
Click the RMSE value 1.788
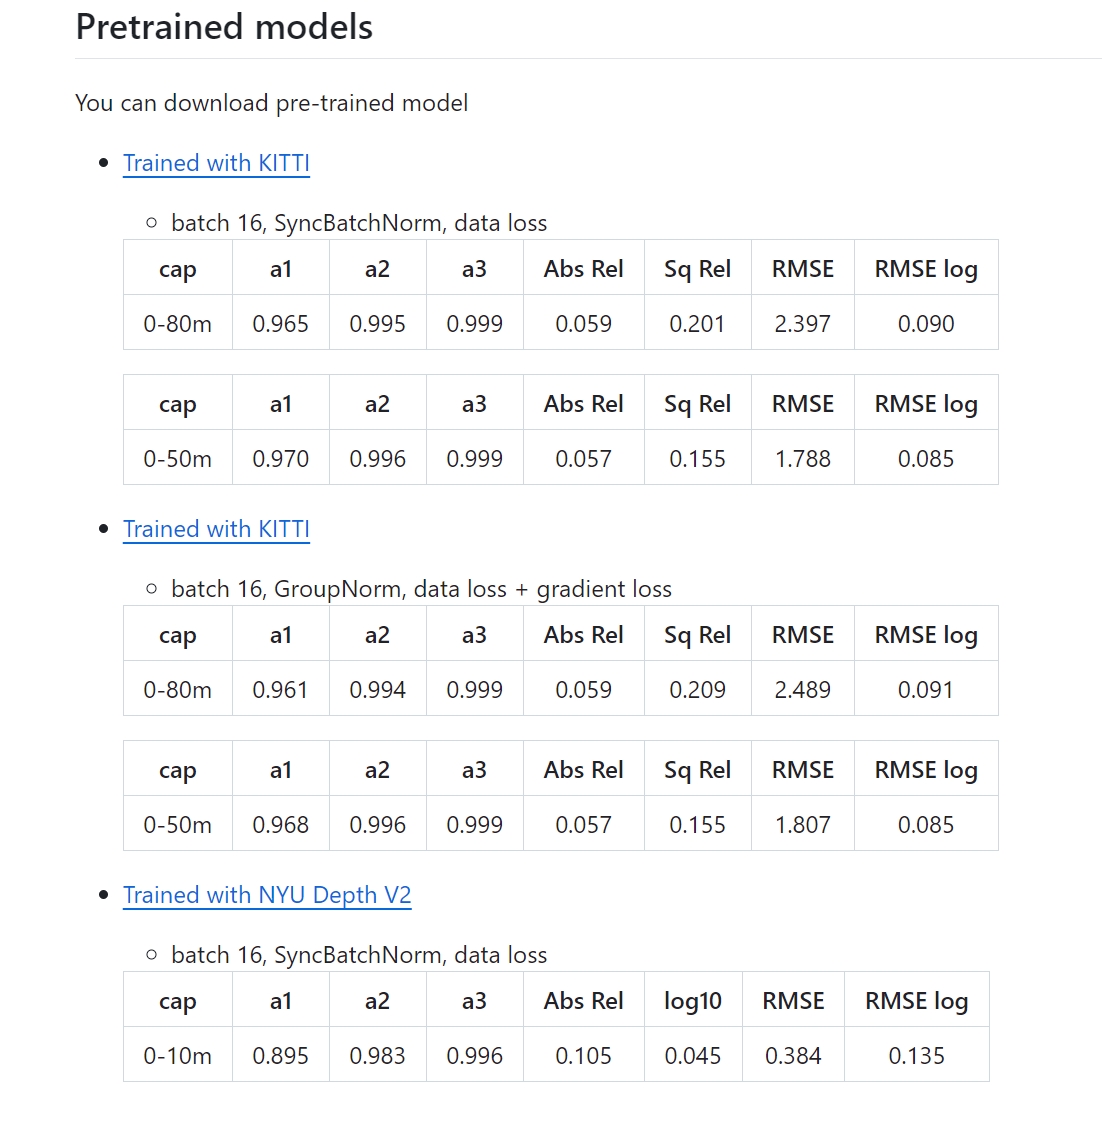(803, 459)
